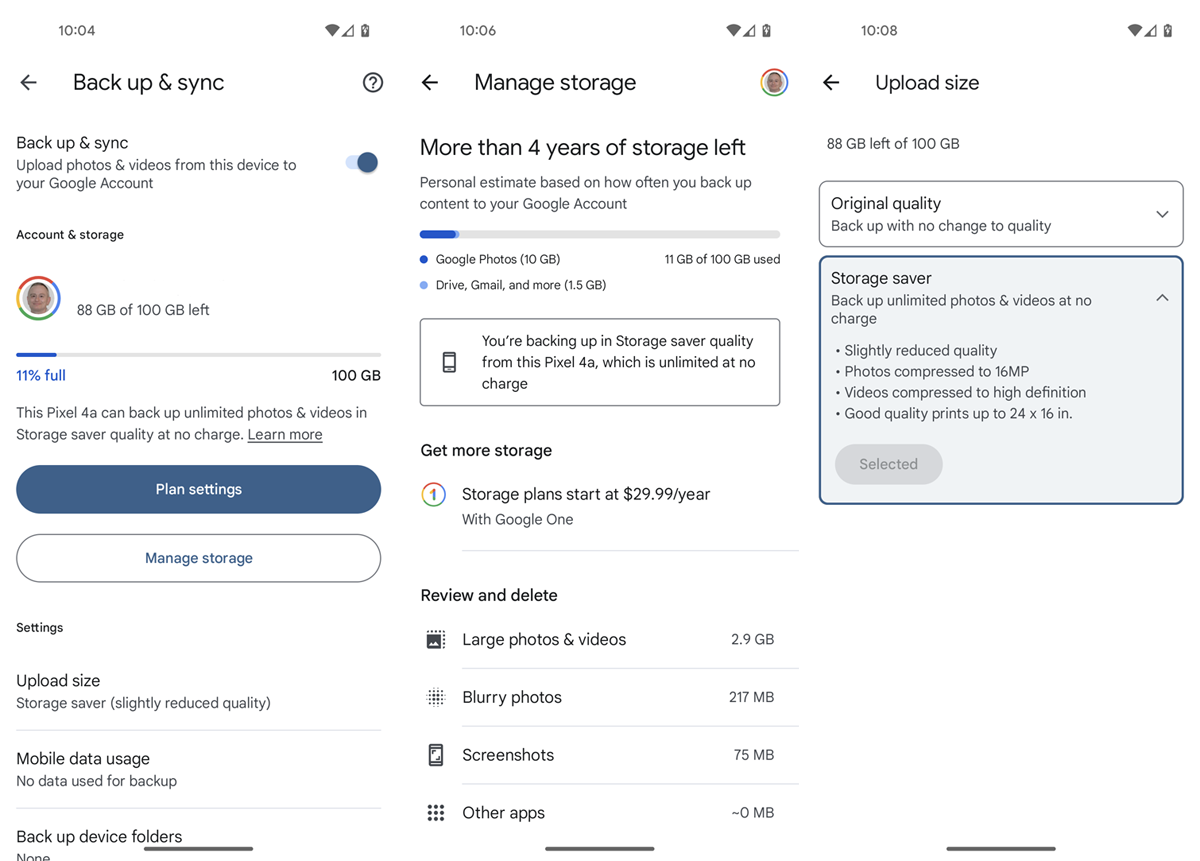The height and width of the screenshot is (861, 1200).
Task: Open the Google One colored icon
Action: 433,494
